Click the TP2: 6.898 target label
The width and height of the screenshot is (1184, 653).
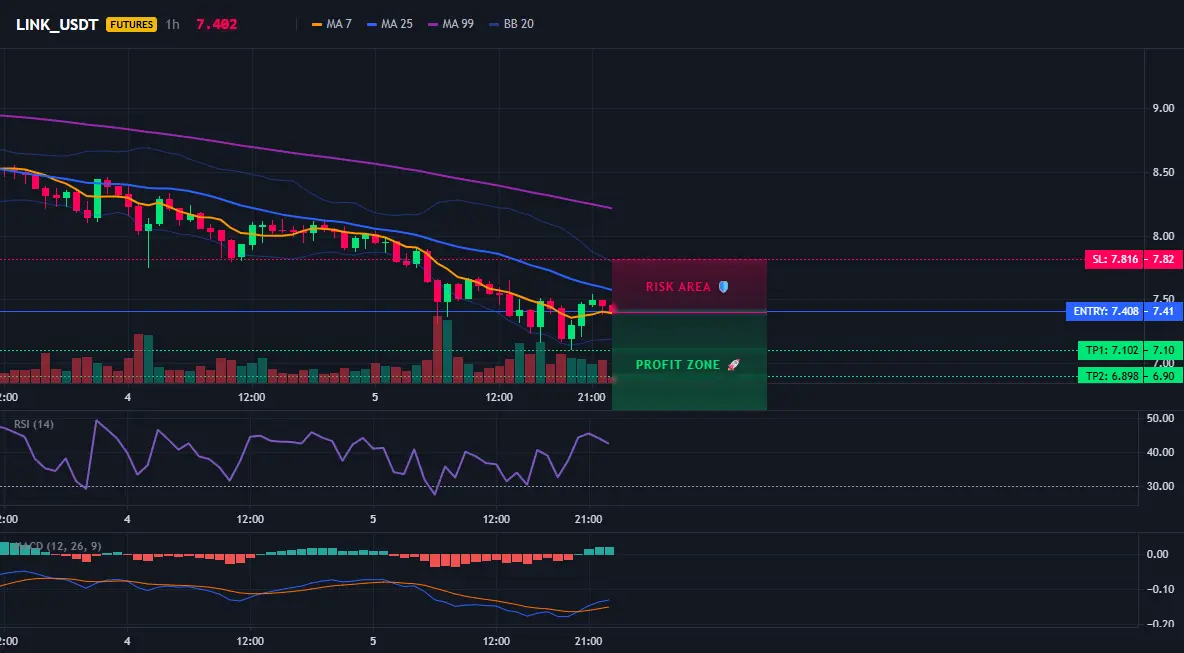coord(1110,376)
